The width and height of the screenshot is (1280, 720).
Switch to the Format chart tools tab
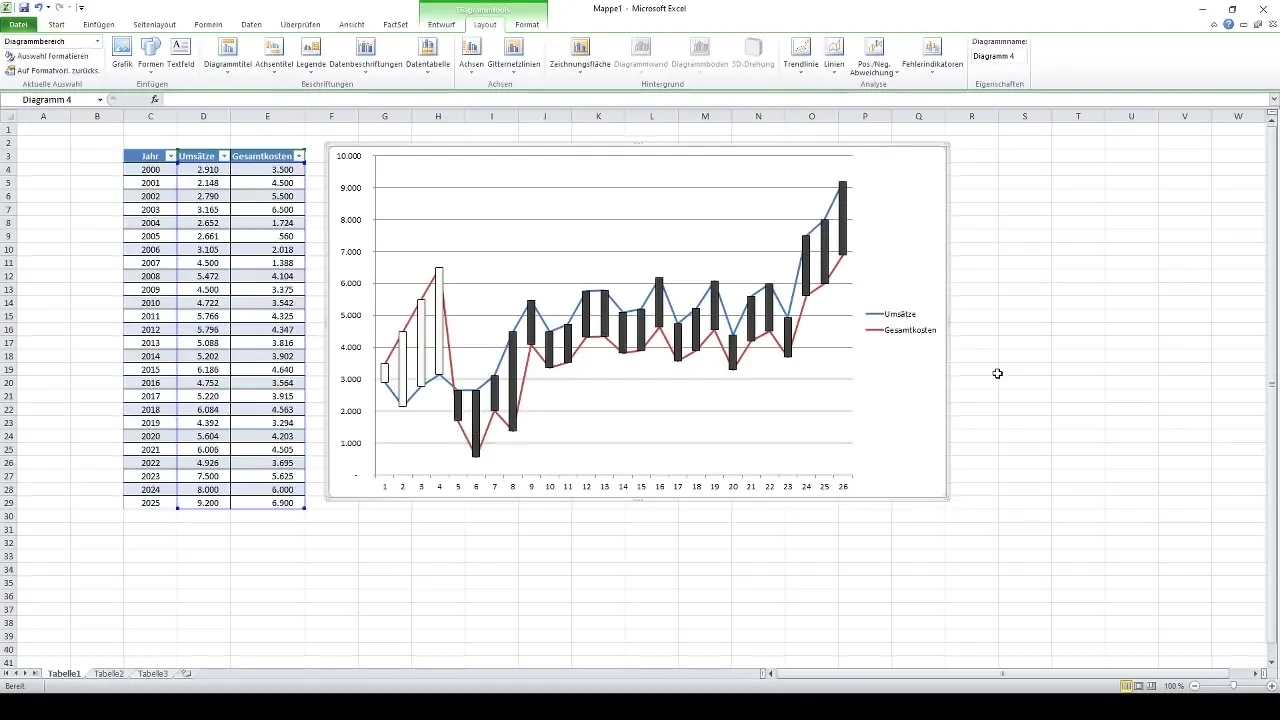click(x=527, y=24)
